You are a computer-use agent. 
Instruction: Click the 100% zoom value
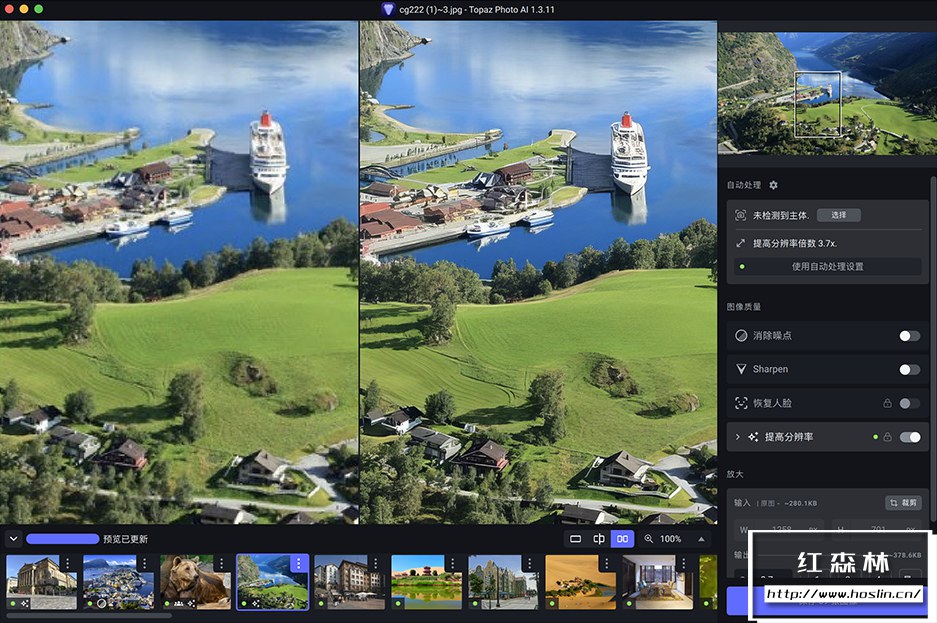coord(670,539)
